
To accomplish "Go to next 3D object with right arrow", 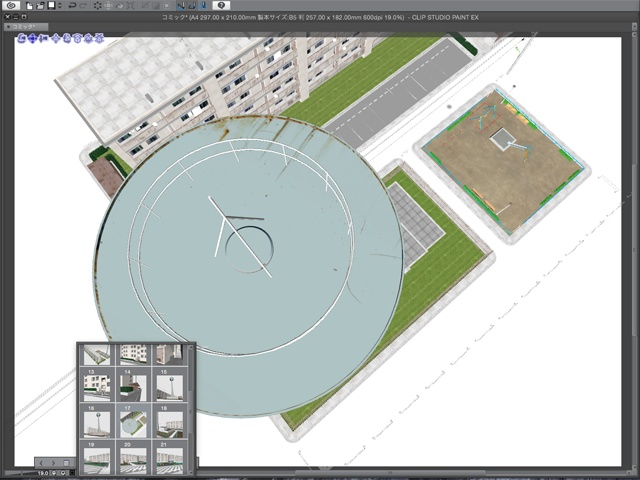I will [53, 463].
